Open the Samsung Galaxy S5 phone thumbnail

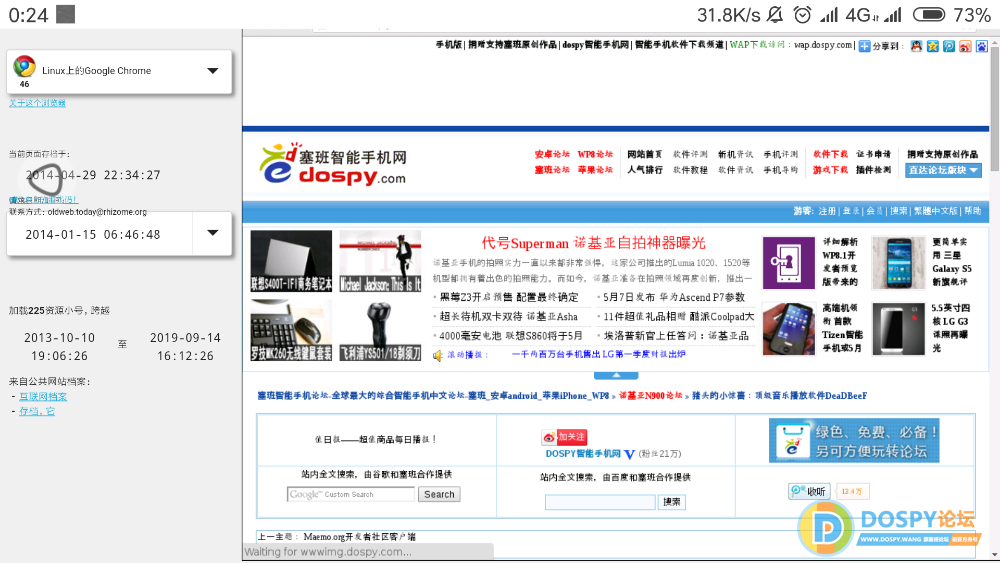[898, 263]
